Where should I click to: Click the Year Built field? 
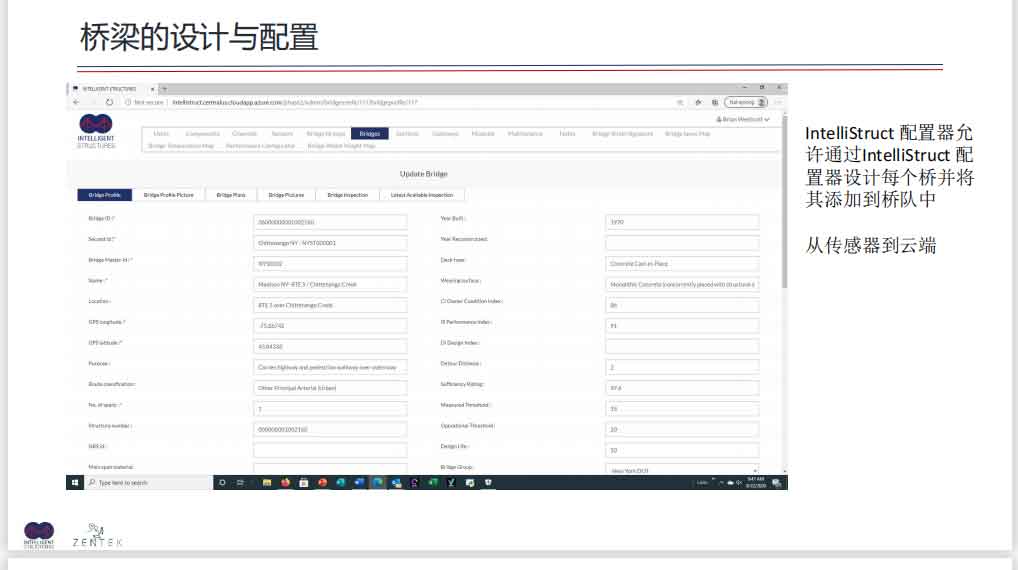(x=682, y=222)
